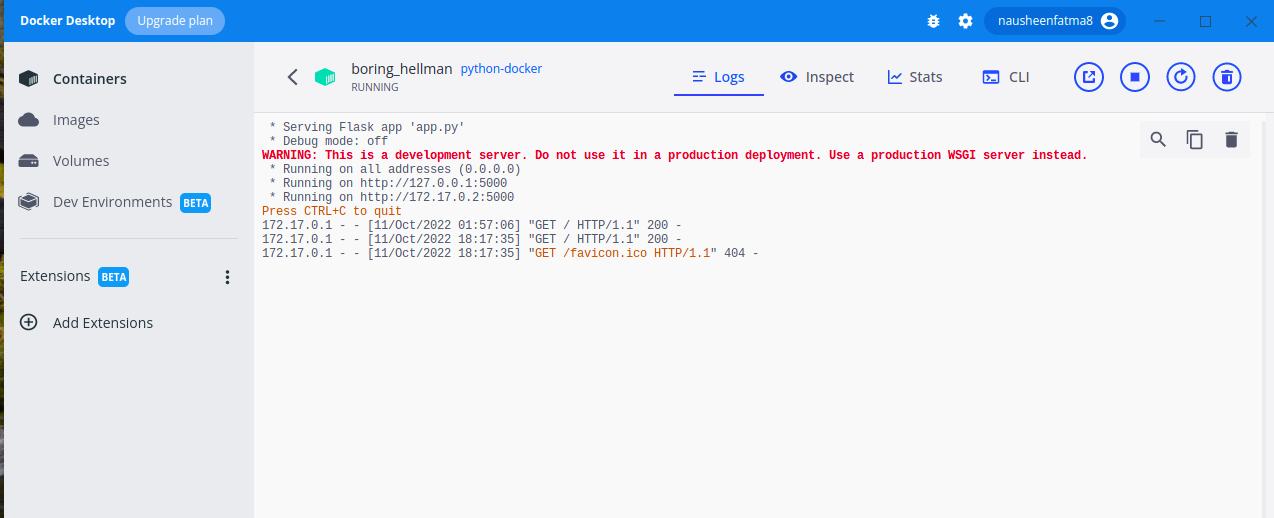Switch to the Inspect tab
Viewport: 1274px width, 518px height.
tap(817, 77)
